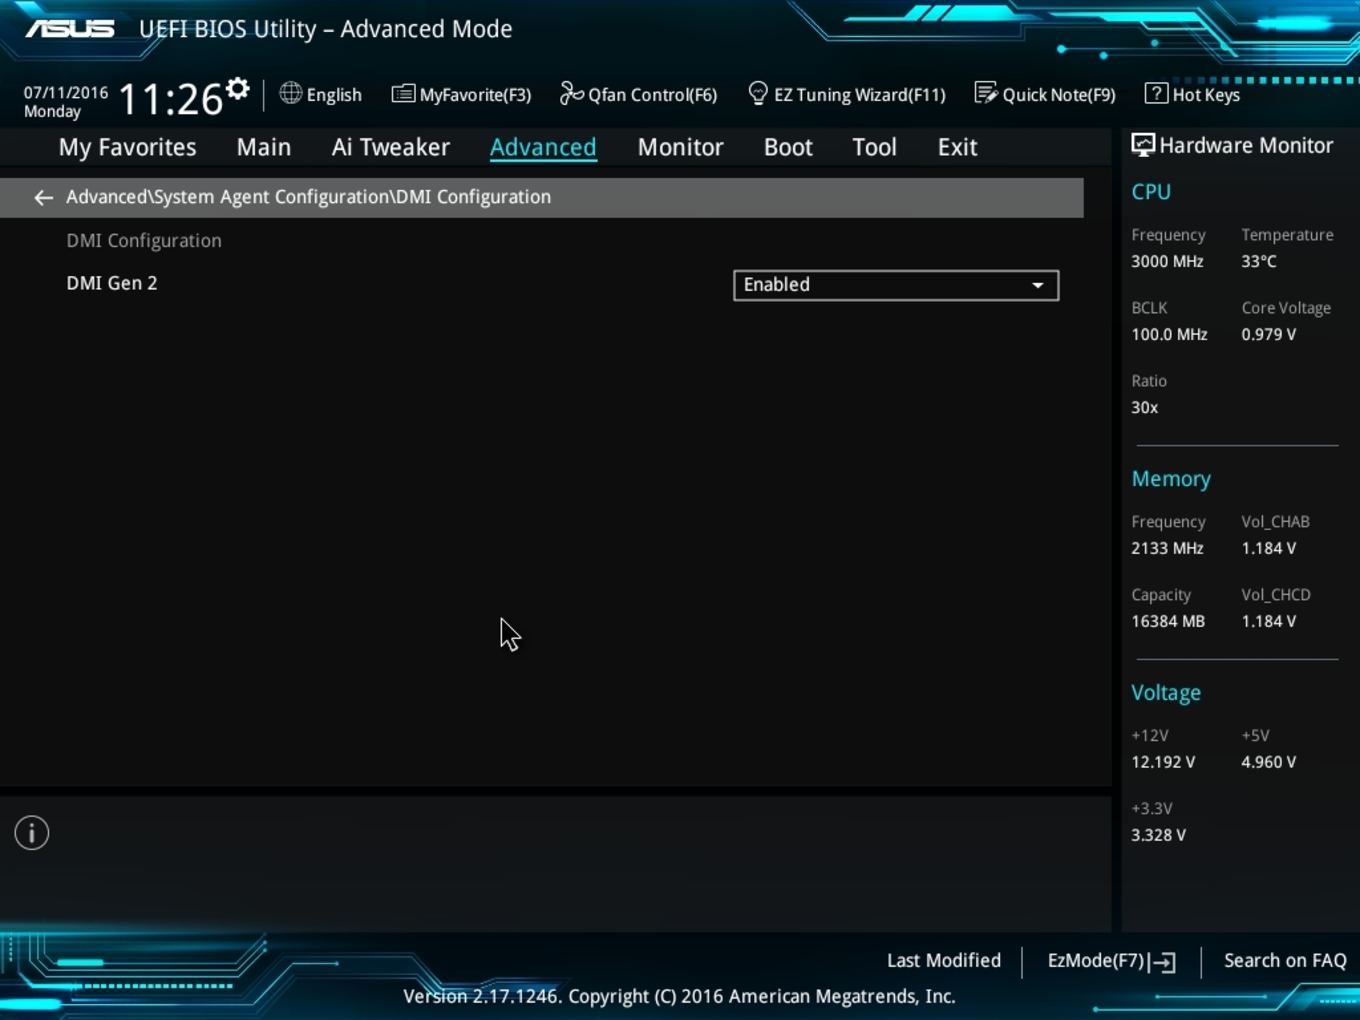Click the CPU frequency value 3000 MHz
Viewport: 1360px width, 1020px height.
[x=1167, y=262]
